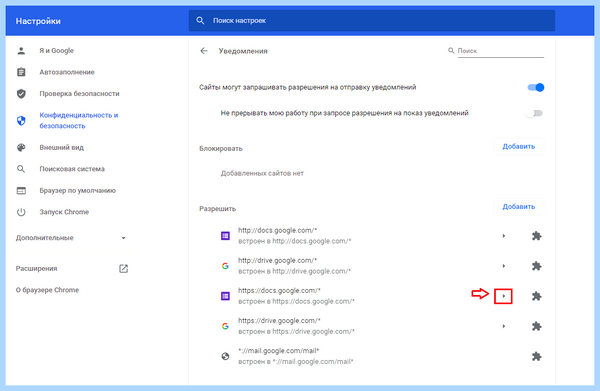Click extension puzzle icon for https://drive.google.com row
The image size is (600, 391).
536,326
